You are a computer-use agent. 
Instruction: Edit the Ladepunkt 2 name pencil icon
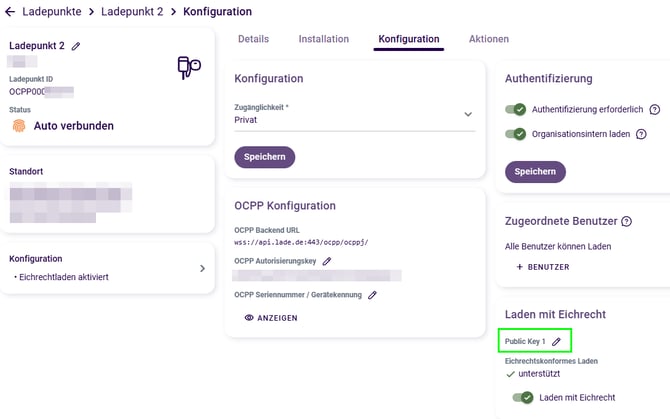click(76, 46)
